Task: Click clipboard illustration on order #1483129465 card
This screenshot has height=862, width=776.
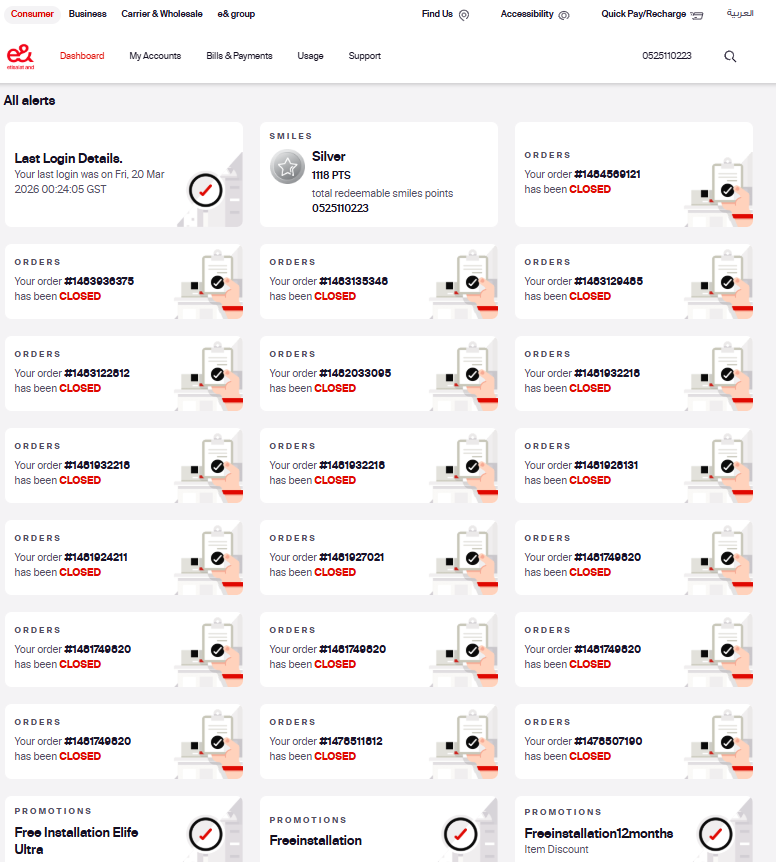Action: (x=720, y=284)
